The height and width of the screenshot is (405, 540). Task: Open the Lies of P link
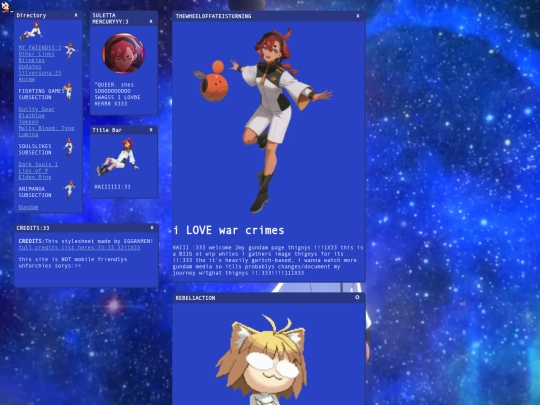33,171
